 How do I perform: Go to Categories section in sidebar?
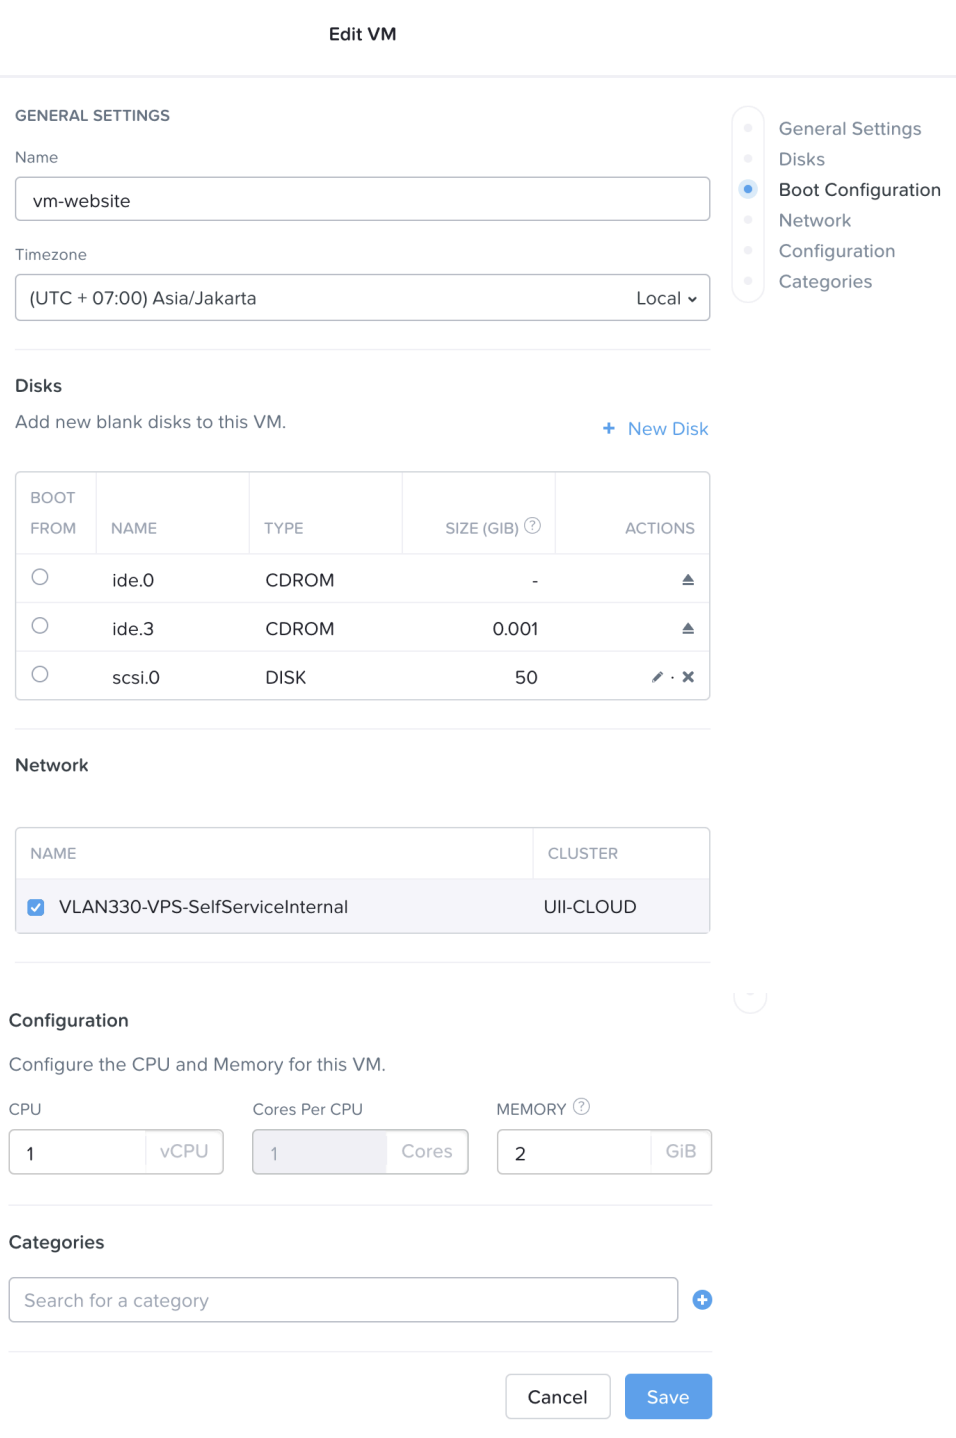824,282
